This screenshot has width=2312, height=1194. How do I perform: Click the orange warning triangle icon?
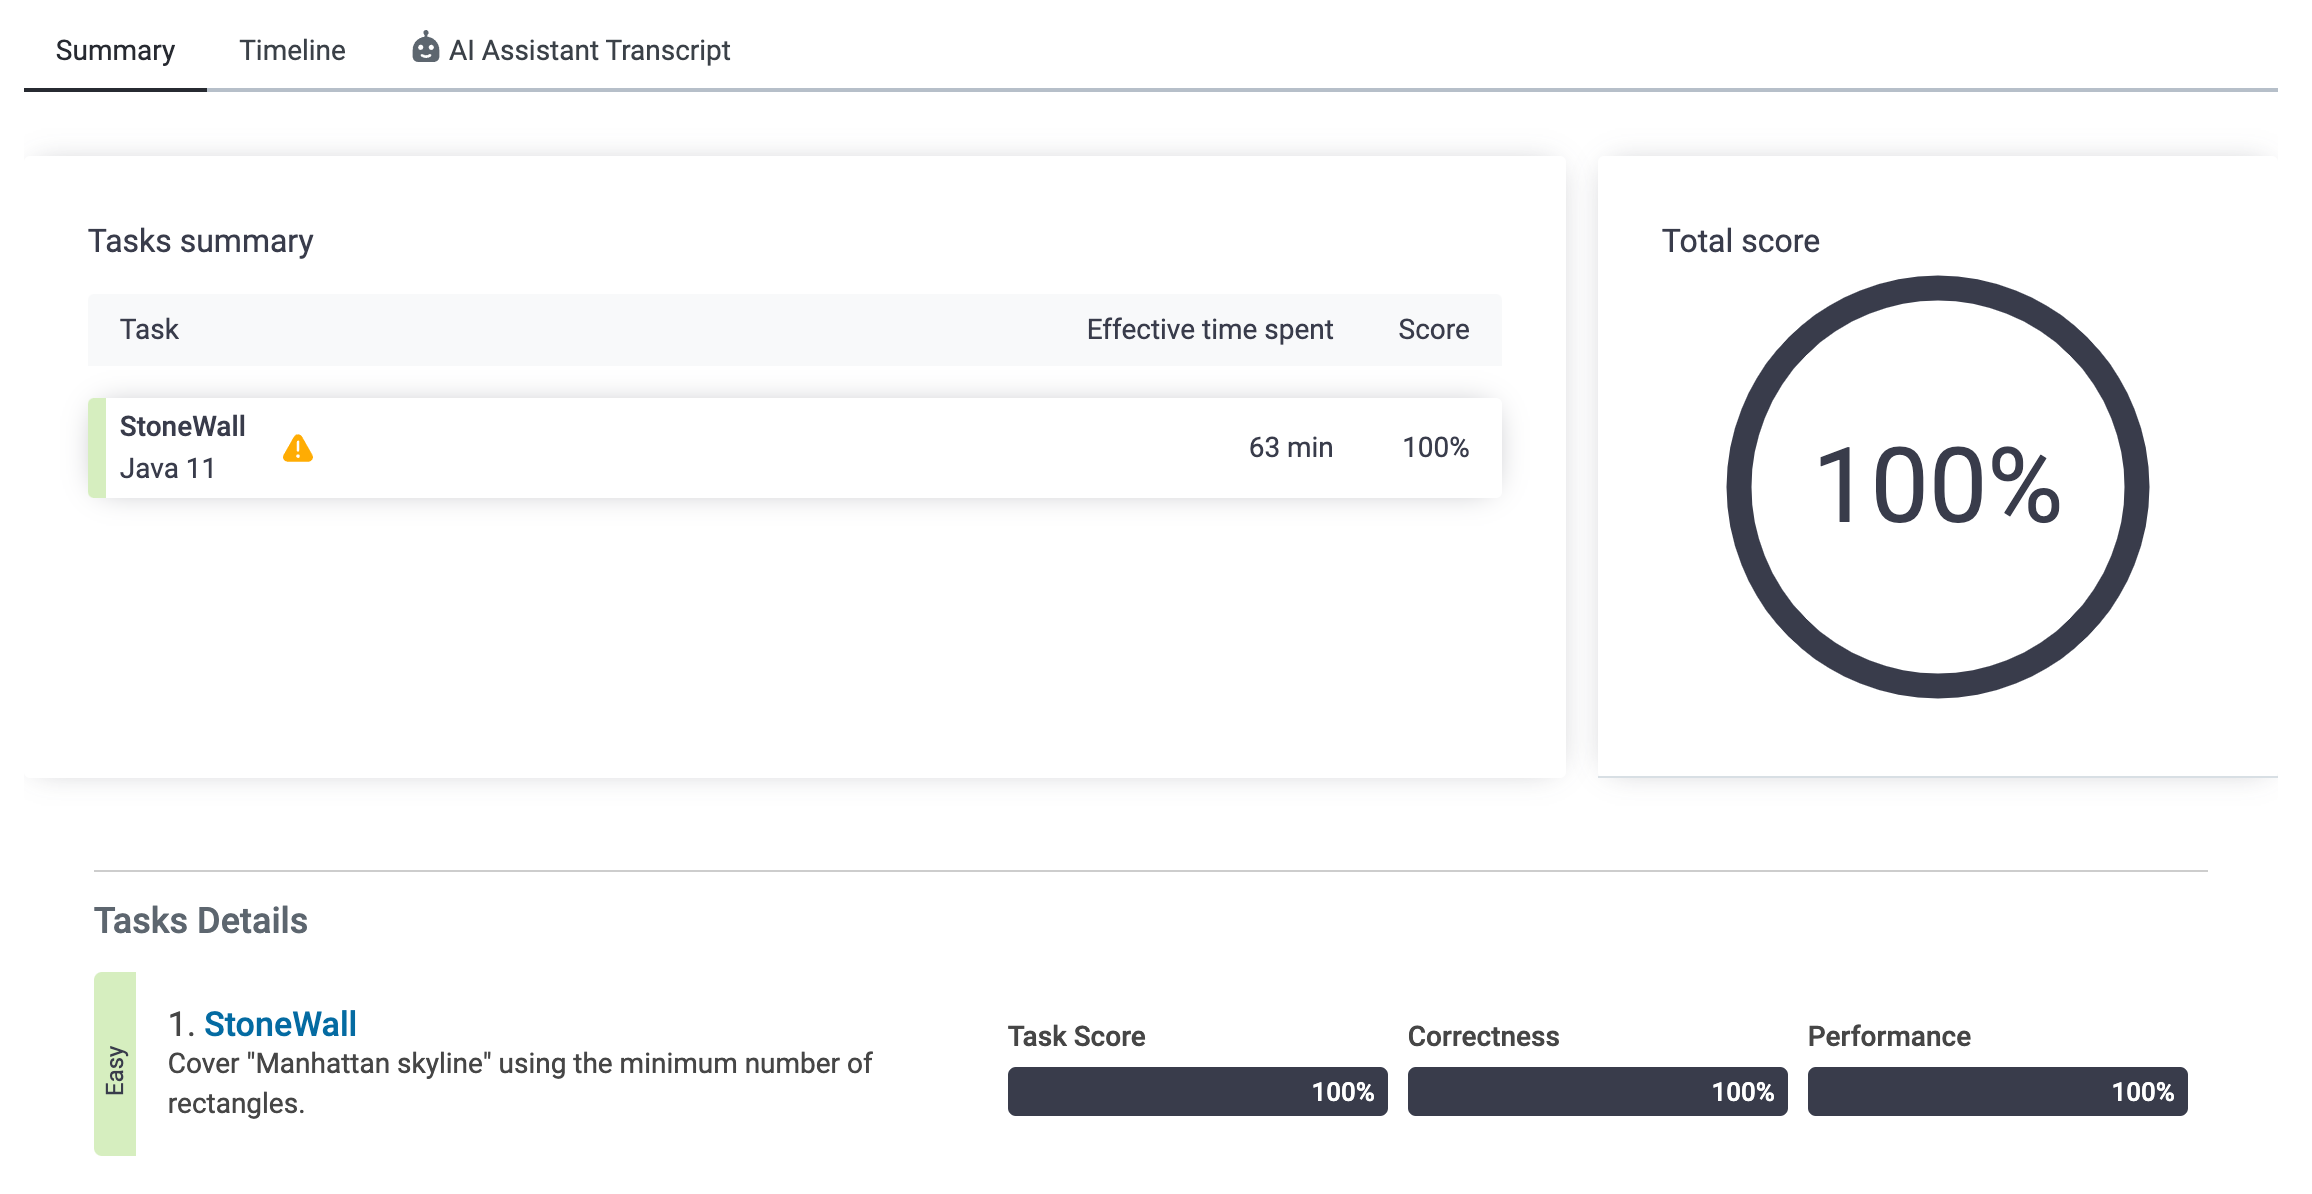(x=298, y=449)
